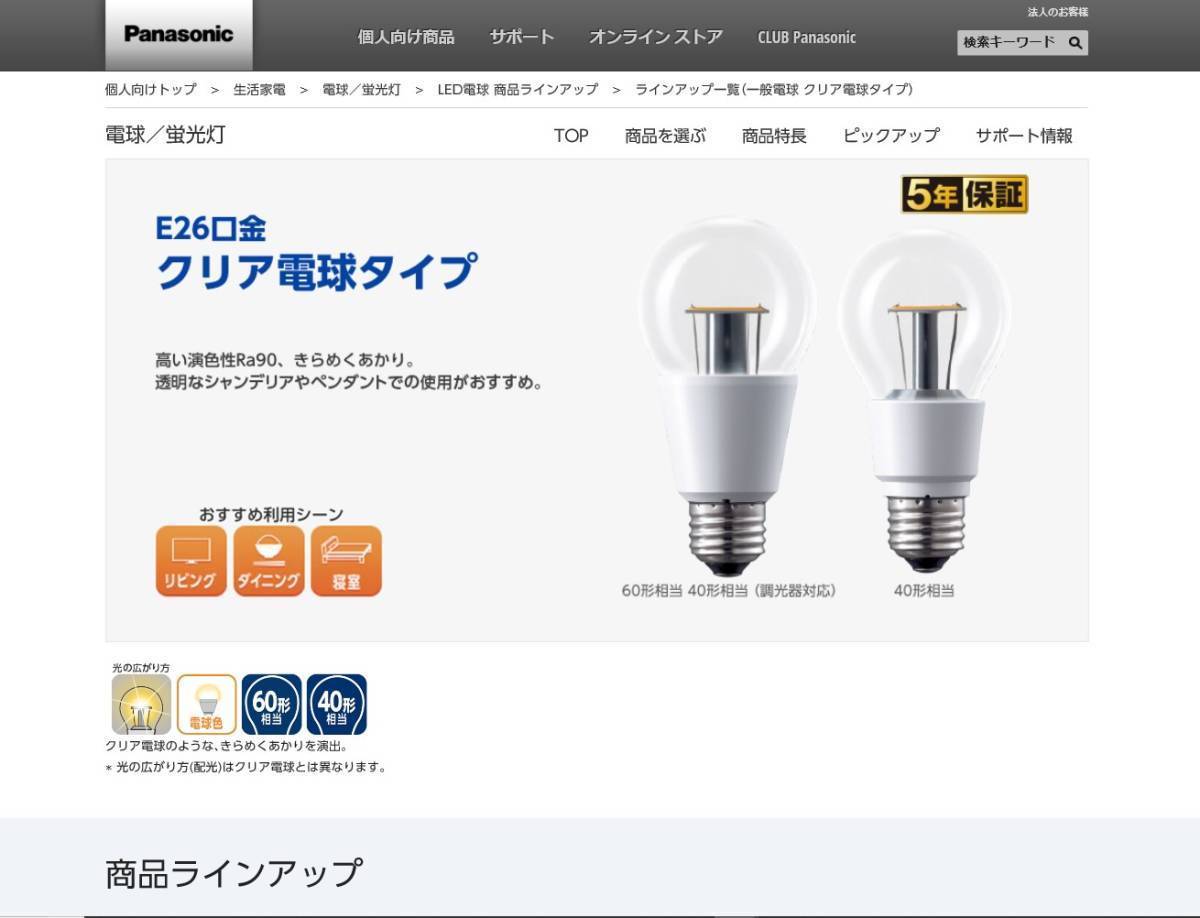This screenshot has width=1200, height=918.
Task: Open CLUB Panasonic link
Action: 807,37
